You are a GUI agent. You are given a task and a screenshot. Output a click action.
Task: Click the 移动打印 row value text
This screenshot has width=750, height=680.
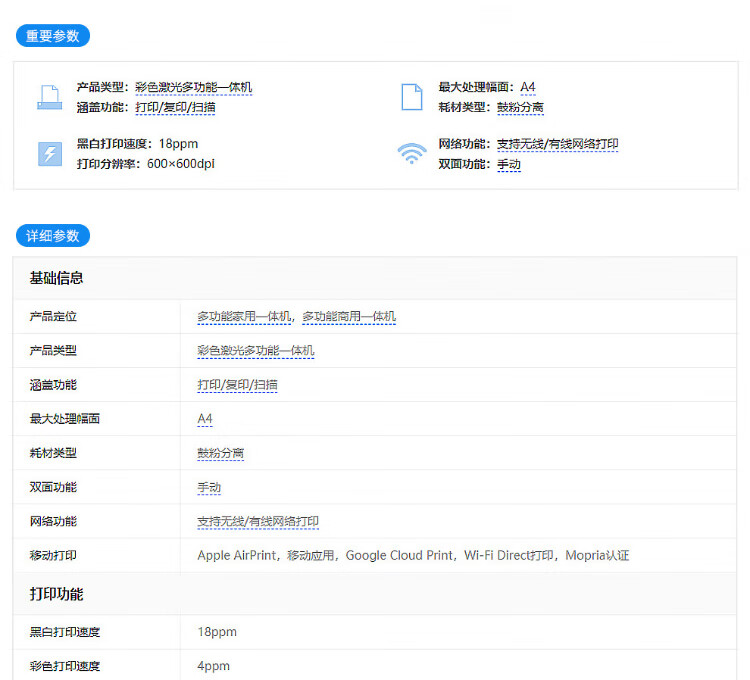pyautogui.click(x=412, y=555)
